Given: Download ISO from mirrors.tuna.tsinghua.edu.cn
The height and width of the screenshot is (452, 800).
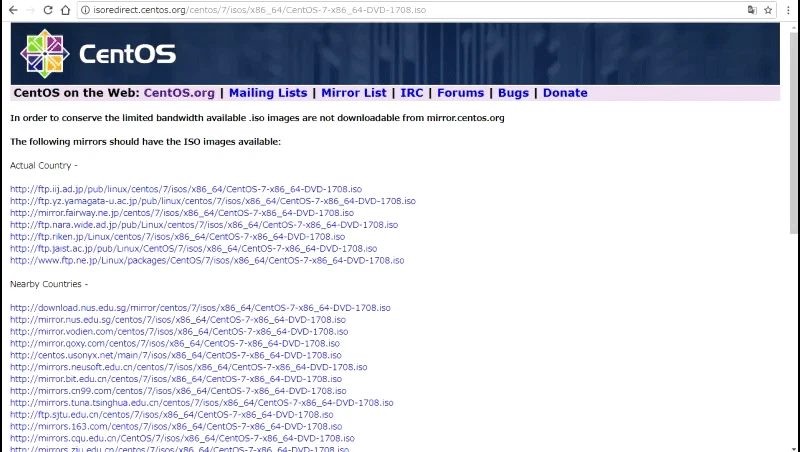Looking at the screenshot, I should [202, 403].
